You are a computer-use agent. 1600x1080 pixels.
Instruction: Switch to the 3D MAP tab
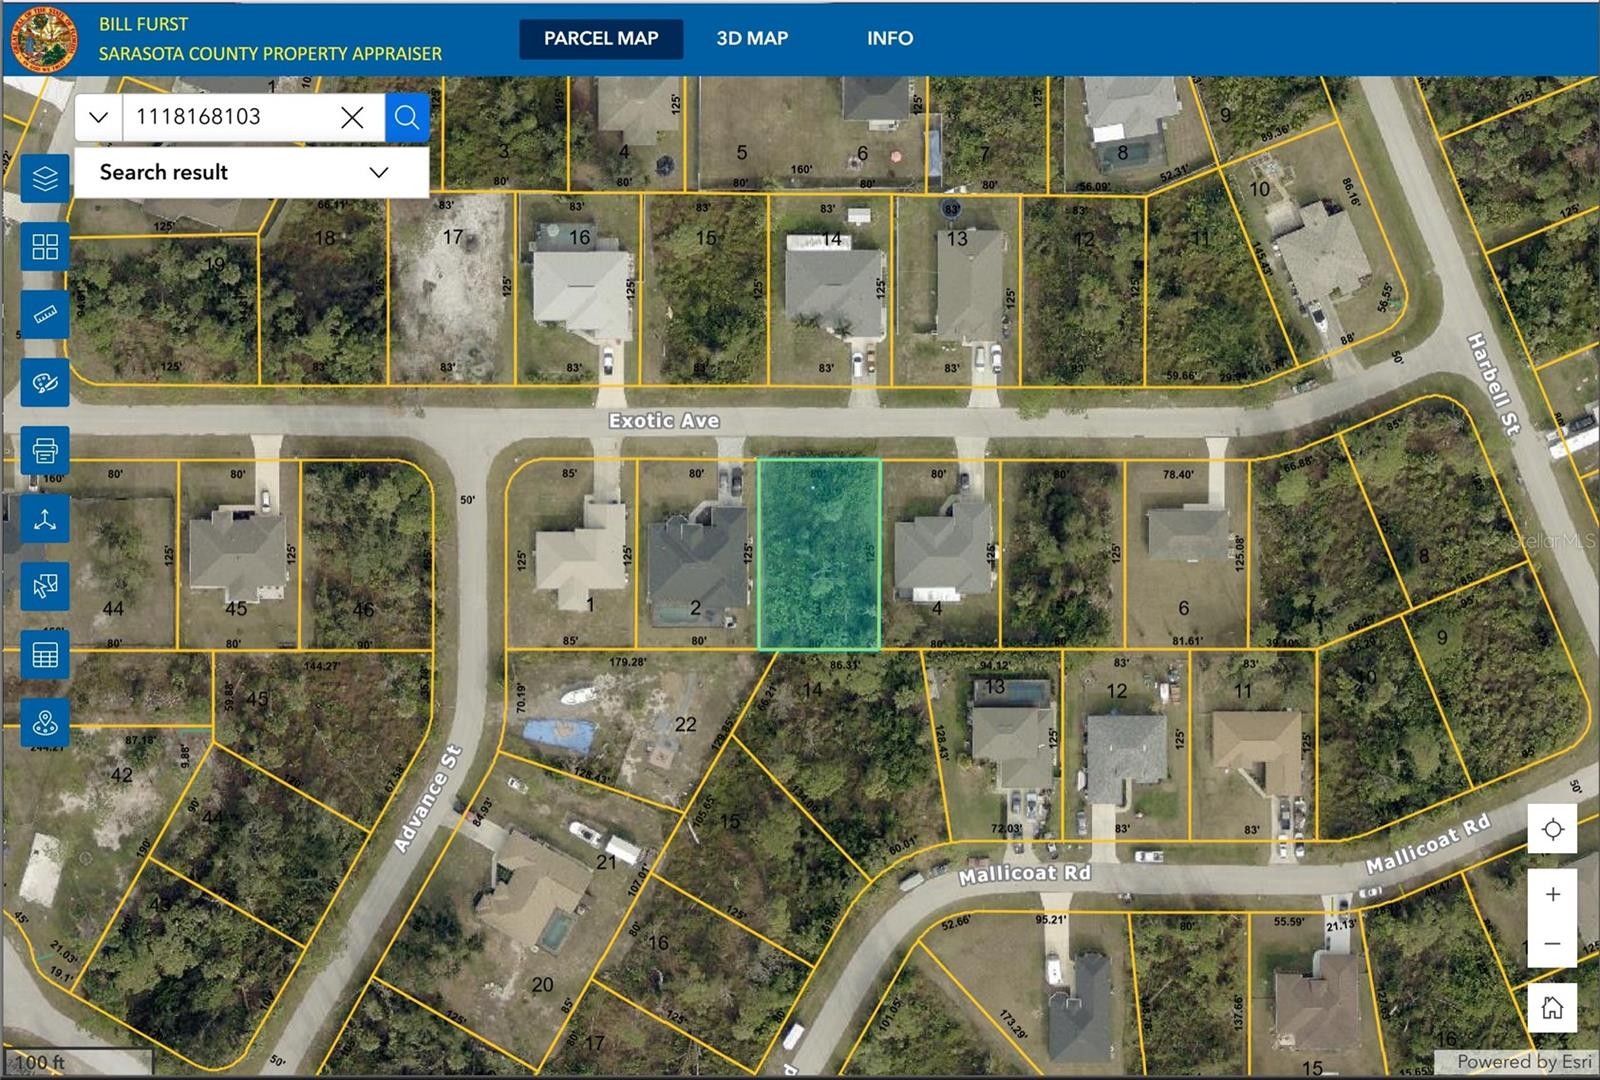pyautogui.click(x=752, y=38)
